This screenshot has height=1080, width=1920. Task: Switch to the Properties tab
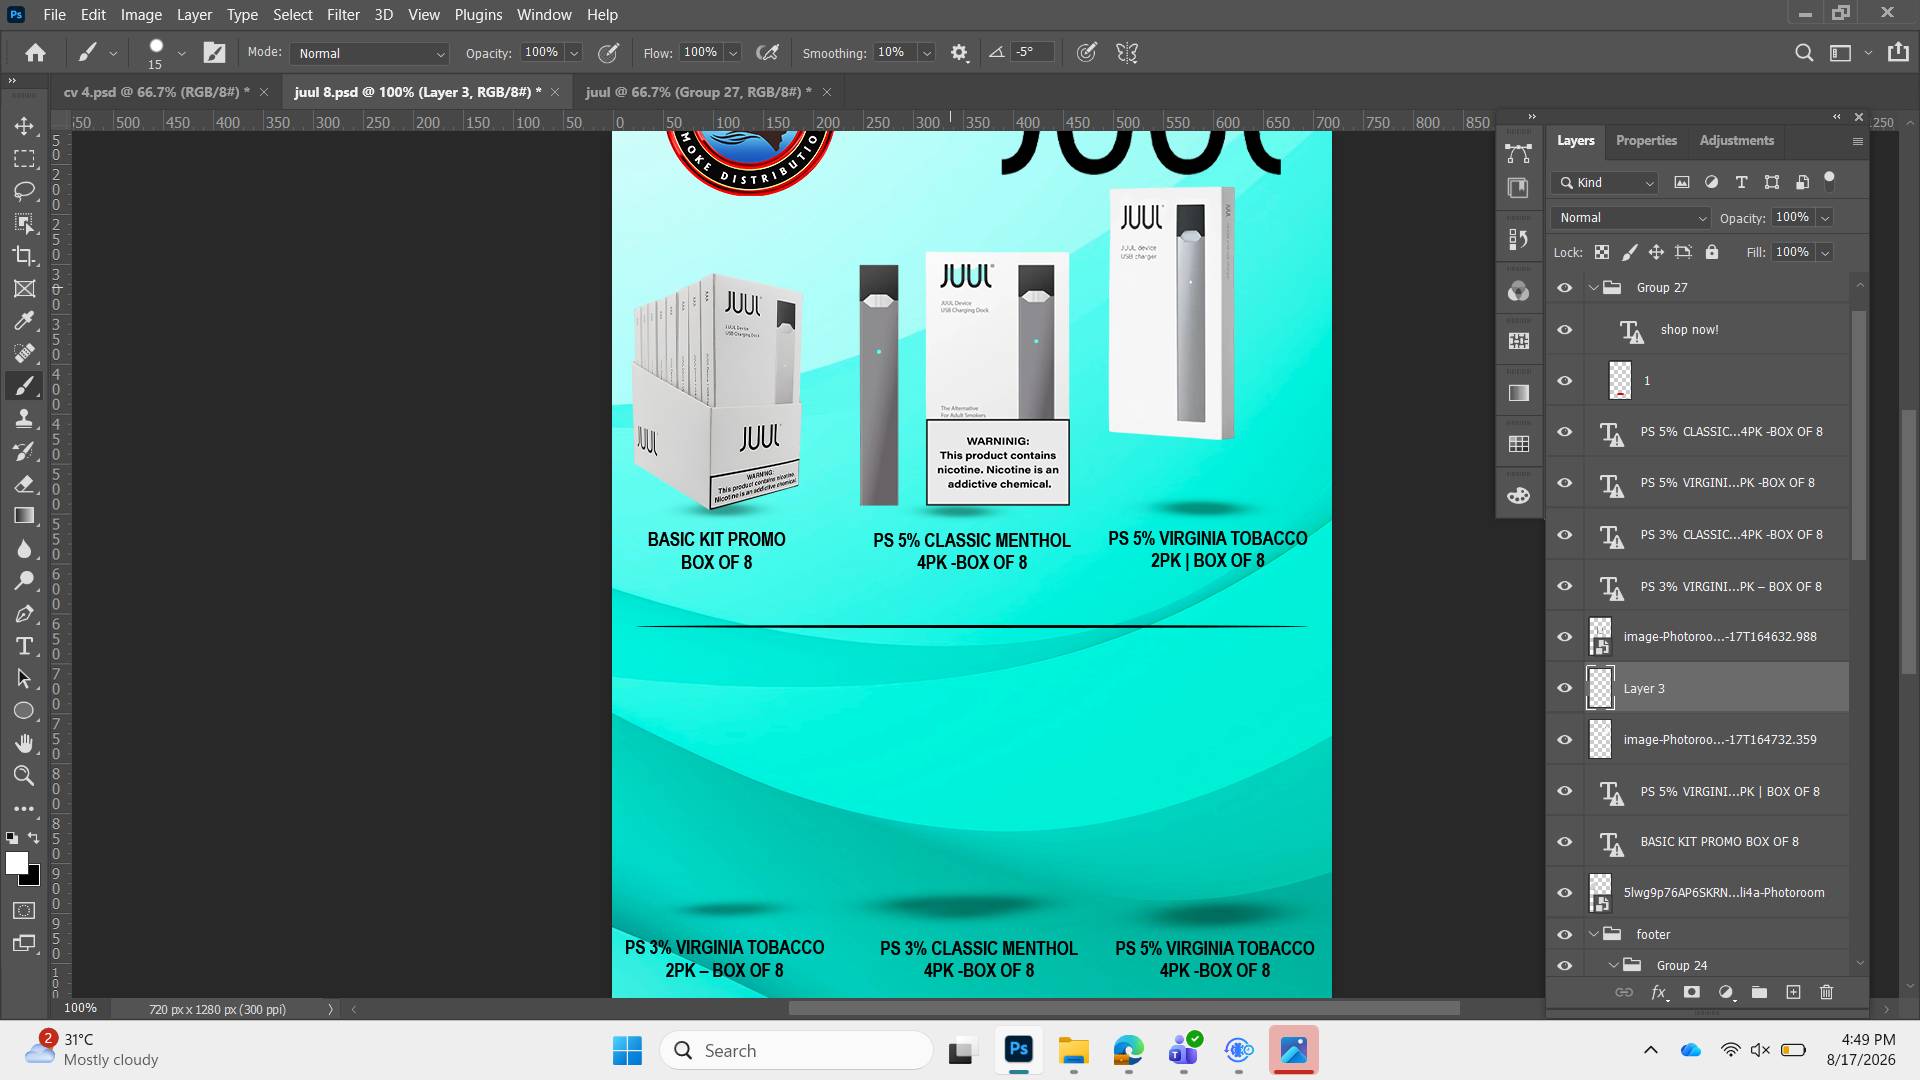(1646, 141)
